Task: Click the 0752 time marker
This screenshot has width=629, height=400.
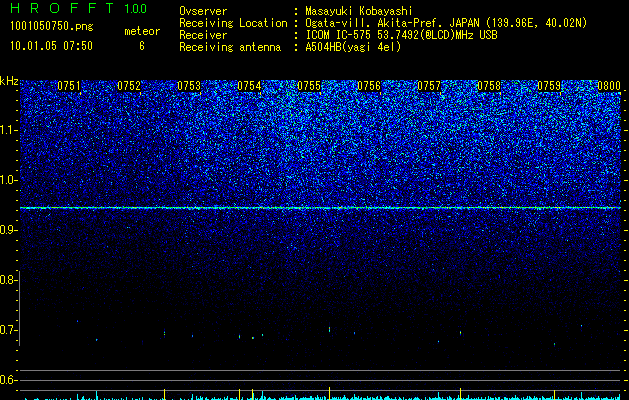Action: point(129,86)
